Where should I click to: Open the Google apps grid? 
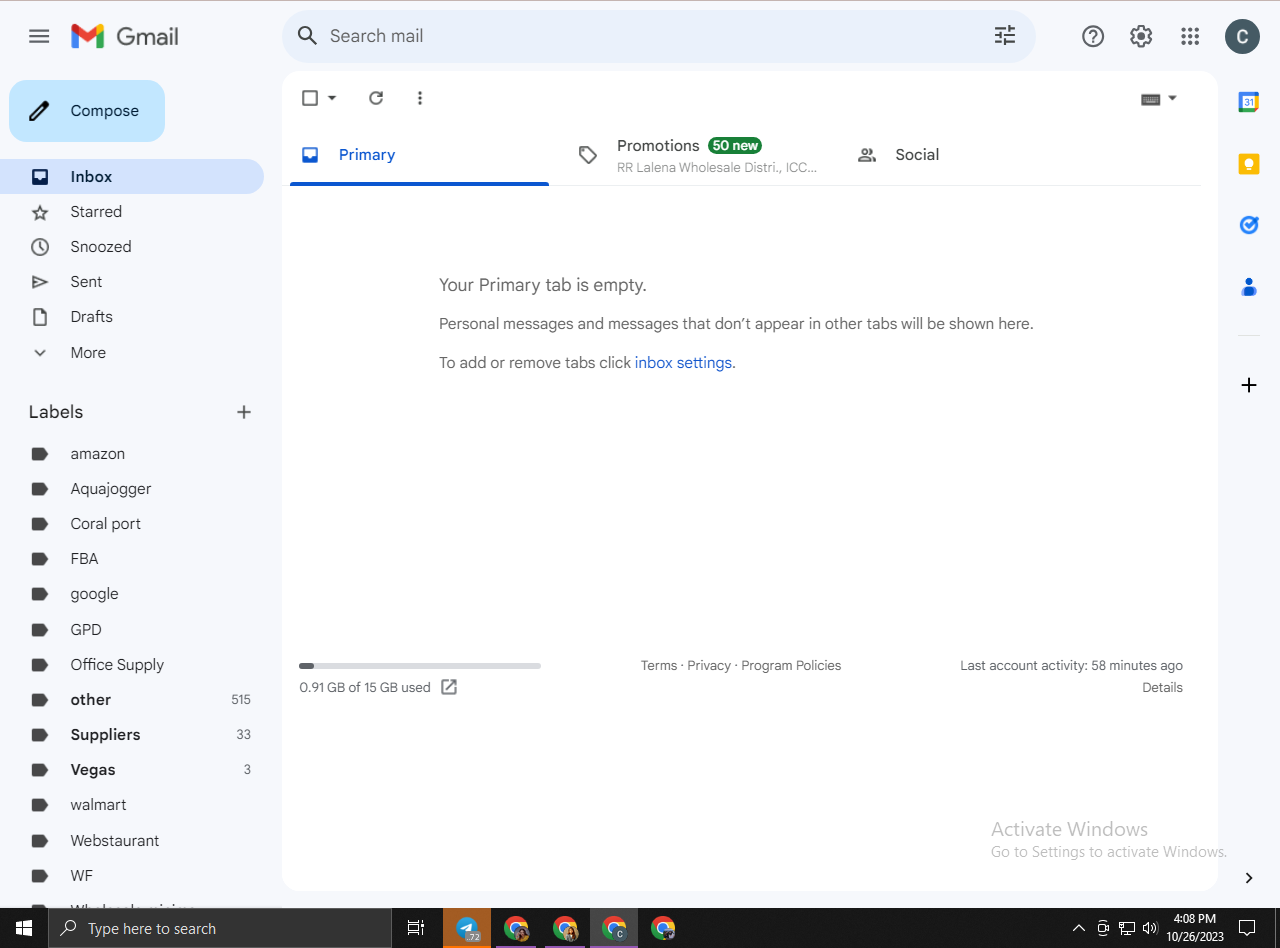[x=1189, y=36]
